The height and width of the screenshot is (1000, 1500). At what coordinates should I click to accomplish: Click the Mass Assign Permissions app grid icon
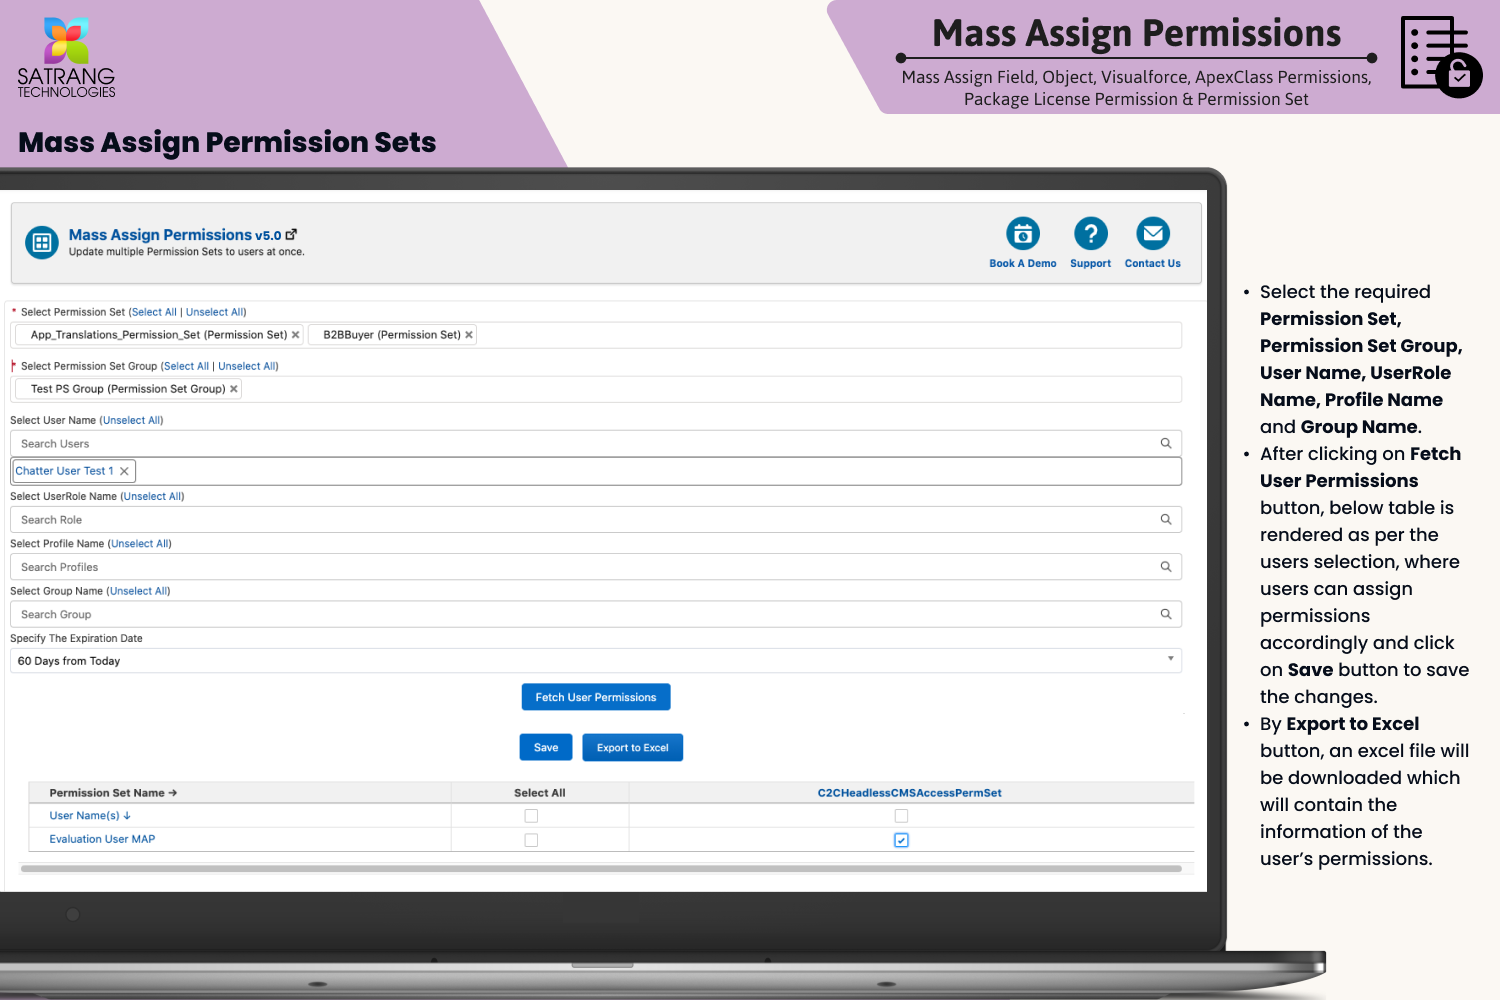click(42, 242)
